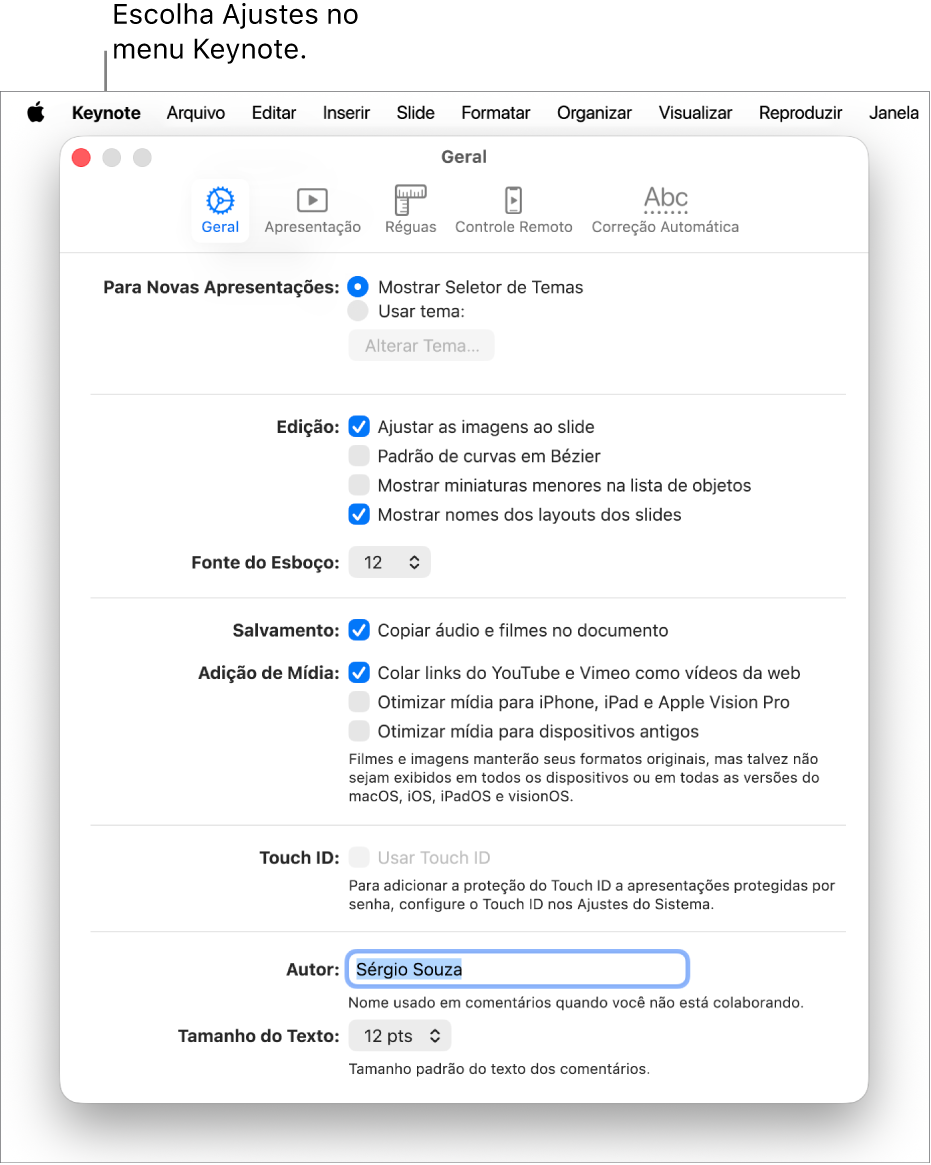This screenshot has height=1165, width=931.
Task: Open the Organizar menu
Action: 594,113
